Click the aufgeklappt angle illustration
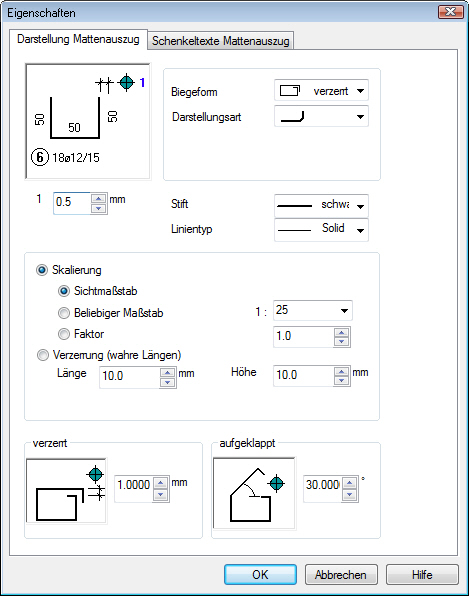The height and width of the screenshot is (596, 469). pos(254,493)
